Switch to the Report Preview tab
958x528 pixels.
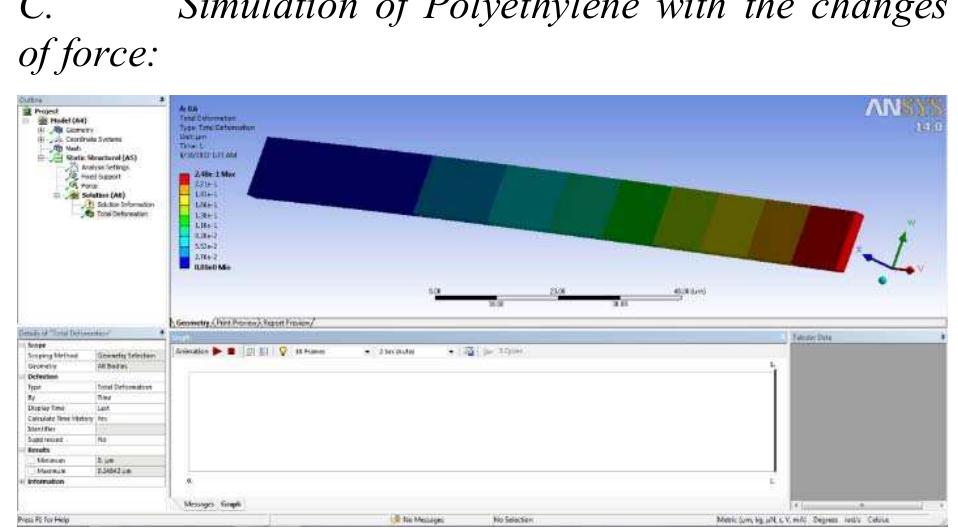287,323
